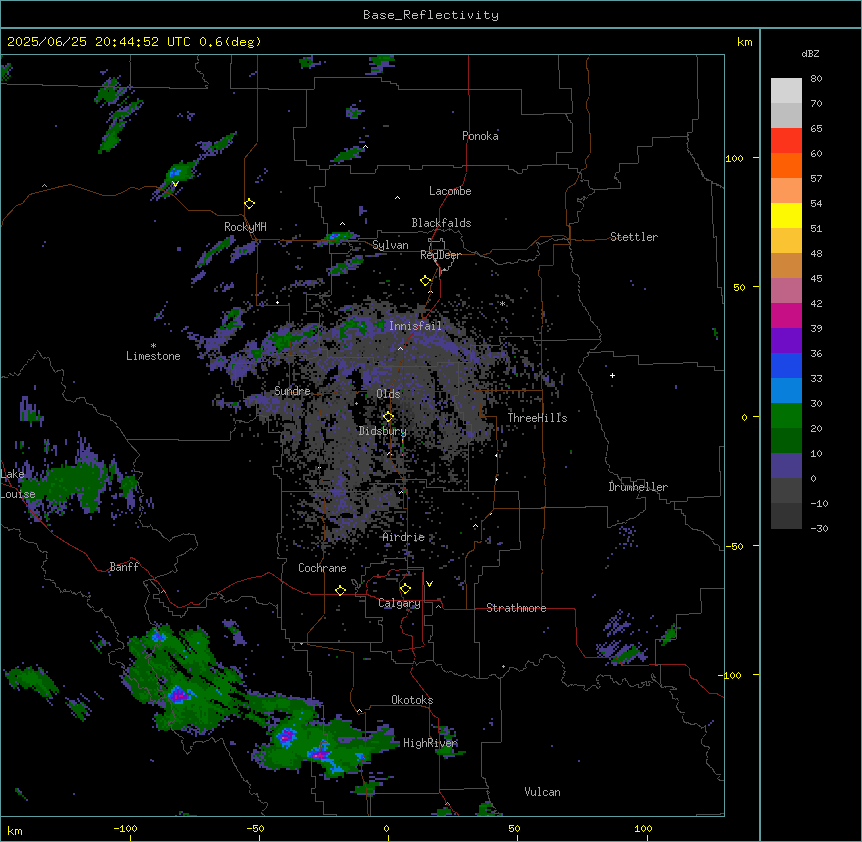
Task: Click the km unit label at bottom left
Action: [x=15, y=830]
